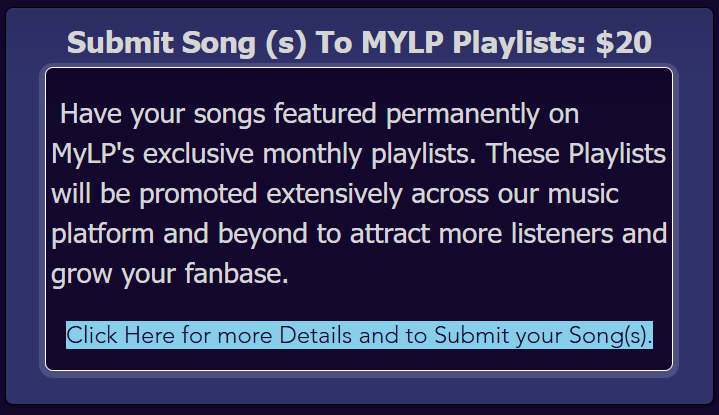719x415 pixels.
Task: Click the 'Click Here for more Details' link
Action: [359, 335]
